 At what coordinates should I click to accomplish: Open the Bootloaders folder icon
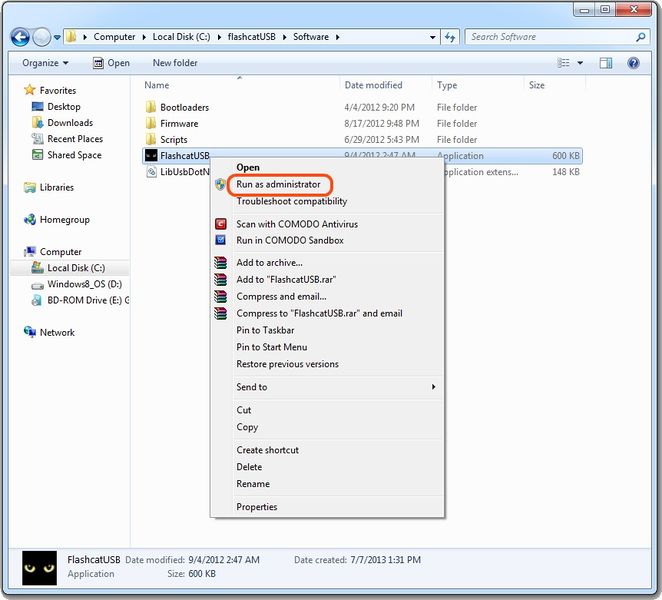[x=149, y=107]
